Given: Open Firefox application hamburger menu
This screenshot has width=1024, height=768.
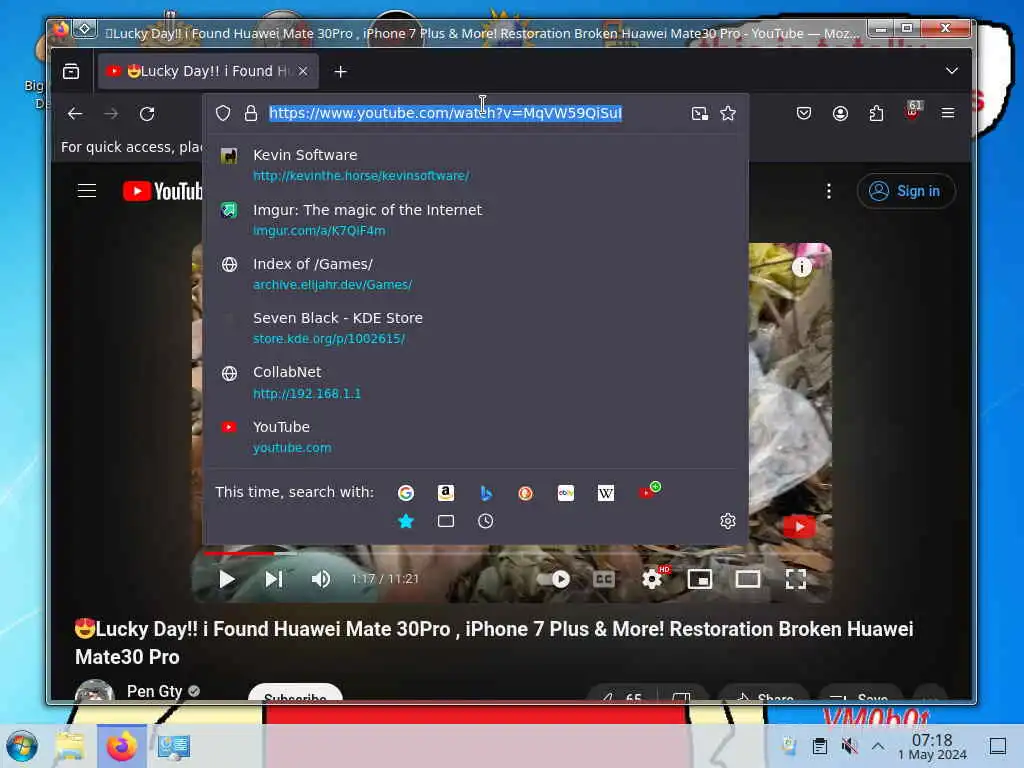Looking at the screenshot, I should coord(948,114).
